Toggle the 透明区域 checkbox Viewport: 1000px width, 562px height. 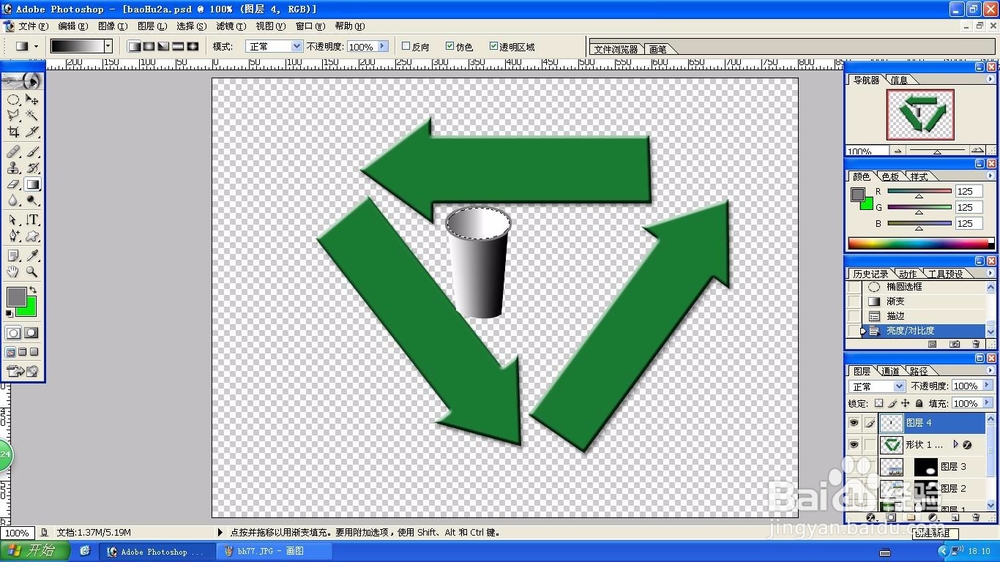(493, 46)
